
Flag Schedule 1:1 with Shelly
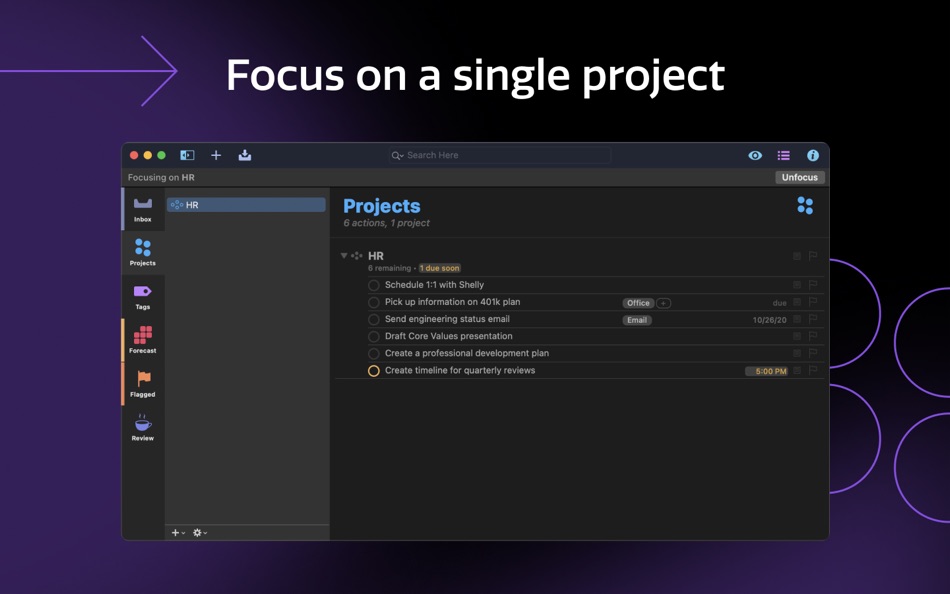coord(813,284)
